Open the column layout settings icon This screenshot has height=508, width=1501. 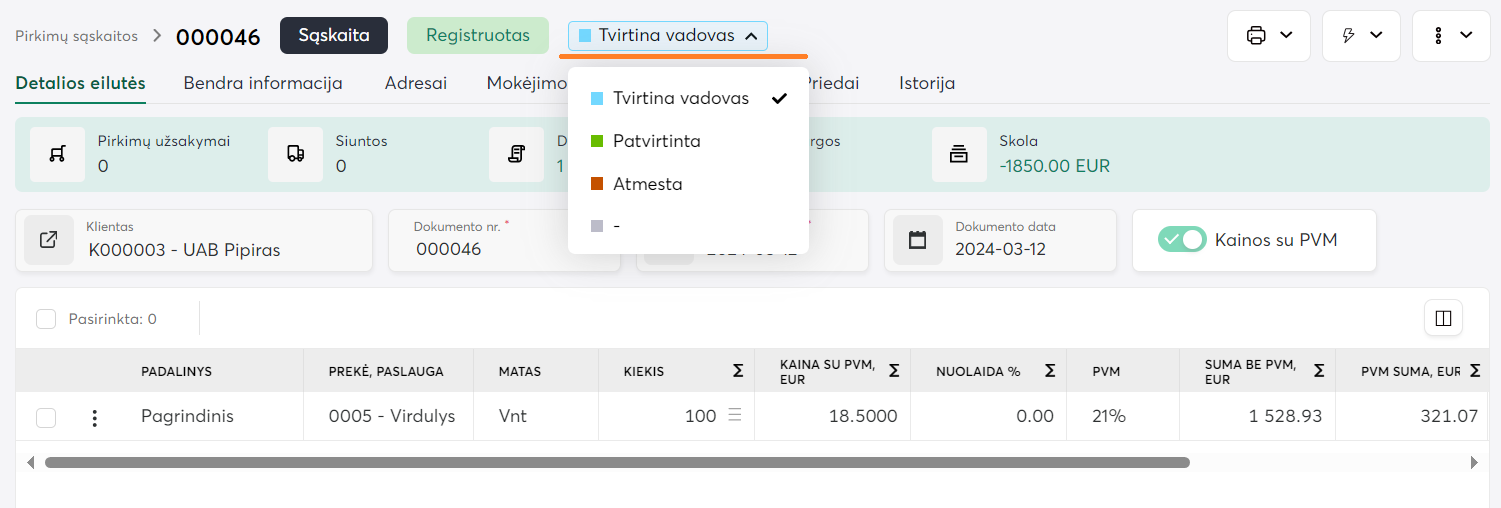tap(1443, 318)
